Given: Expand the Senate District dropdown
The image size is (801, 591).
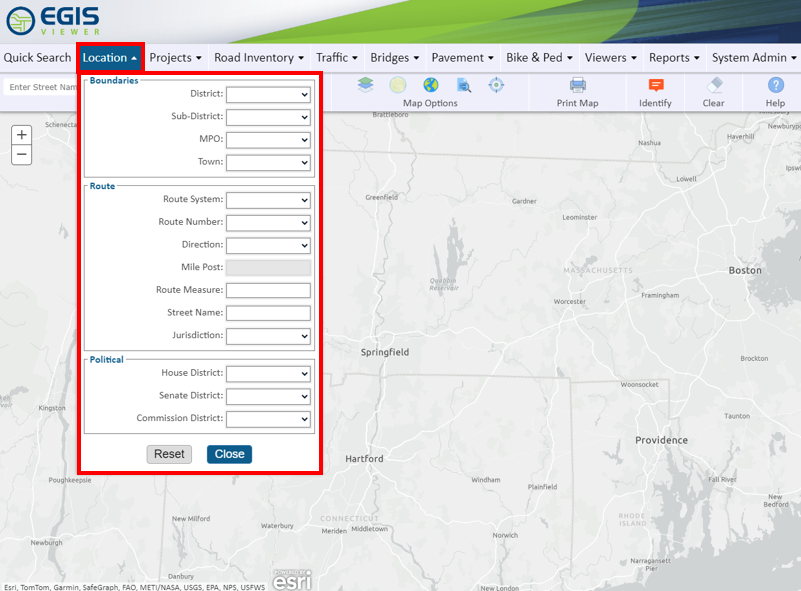Looking at the screenshot, I should click(268, 396).
